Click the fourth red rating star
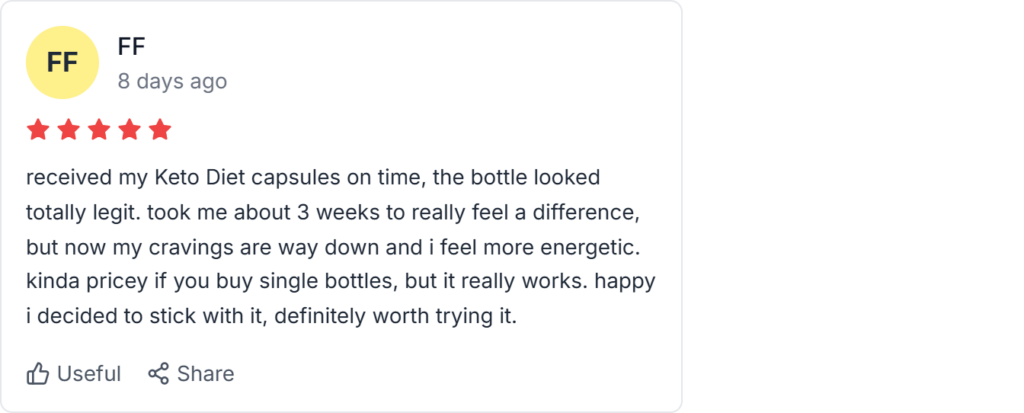Screen dimensions: 1024x413 pos(130,130)
